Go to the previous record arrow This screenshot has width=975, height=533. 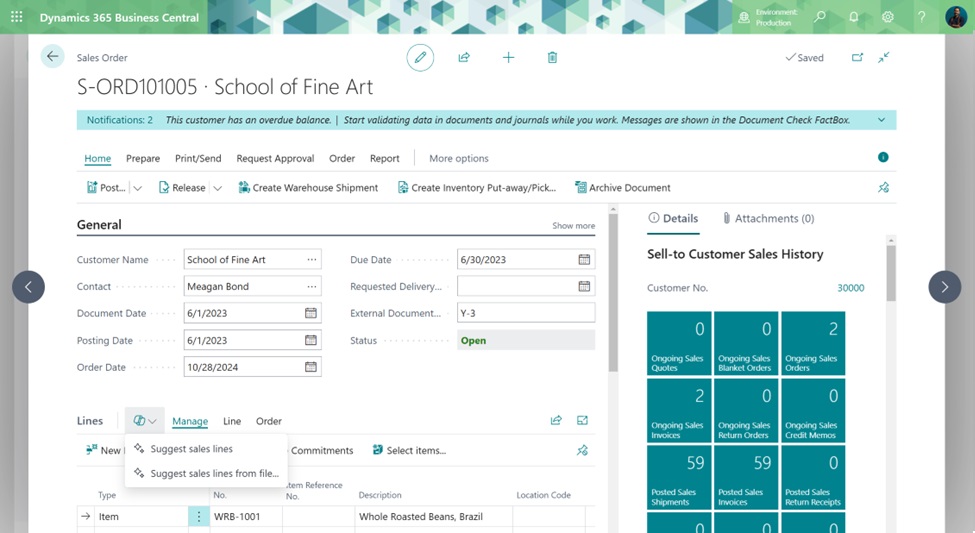[28, 287]
